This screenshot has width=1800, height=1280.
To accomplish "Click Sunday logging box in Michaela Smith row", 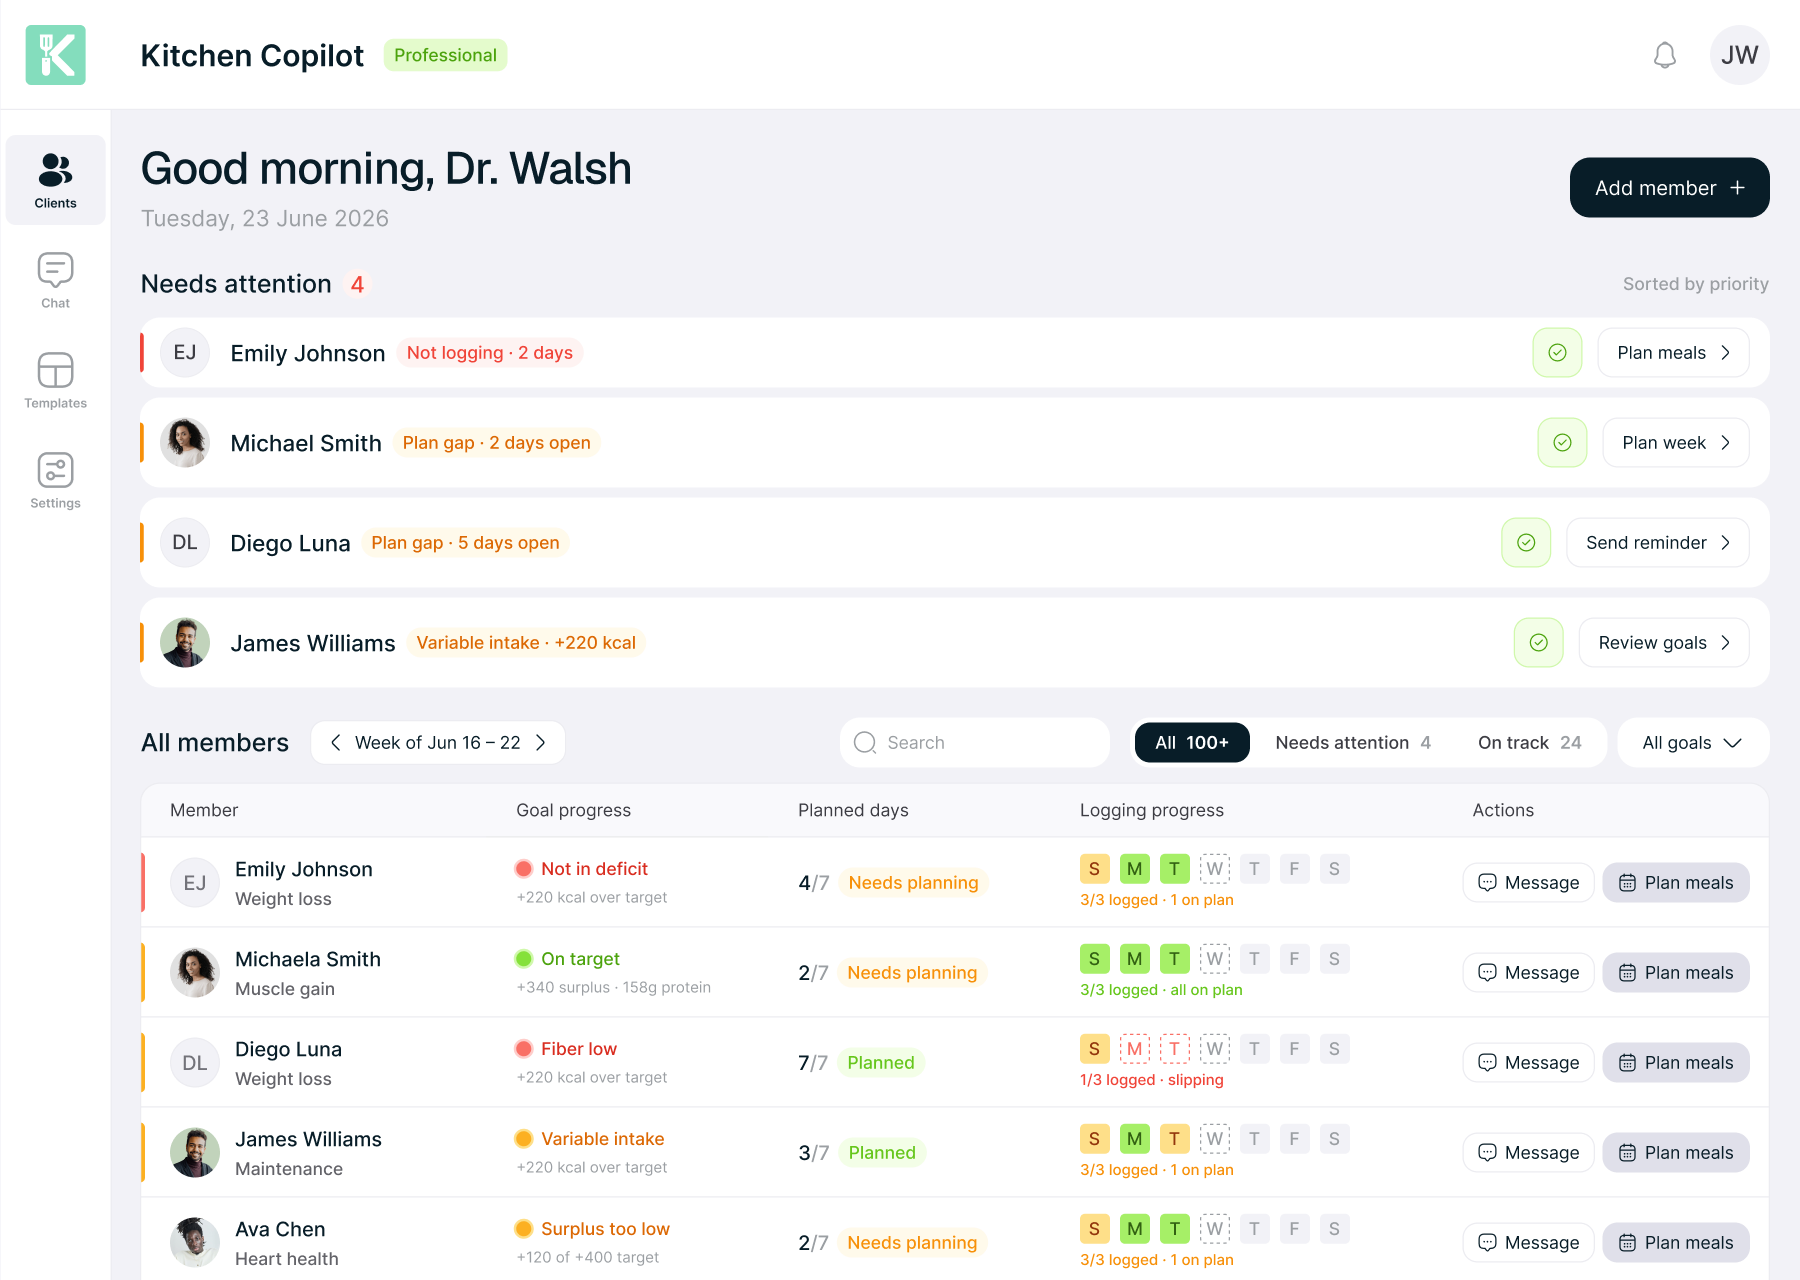I will pyautogui.click(x=1095, y=959).
